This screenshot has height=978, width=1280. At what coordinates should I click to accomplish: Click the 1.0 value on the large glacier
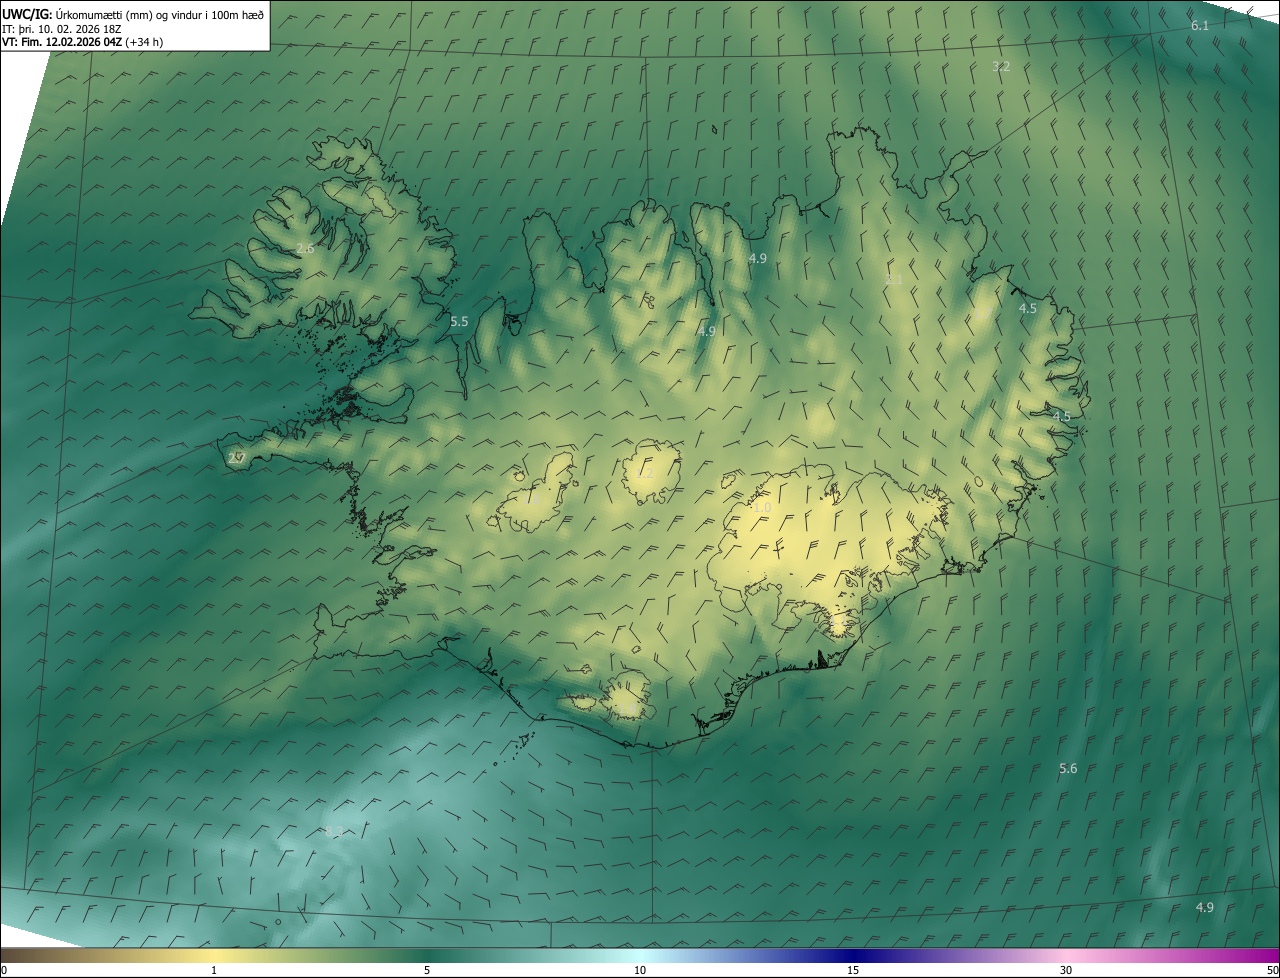(x=762, y=508)
